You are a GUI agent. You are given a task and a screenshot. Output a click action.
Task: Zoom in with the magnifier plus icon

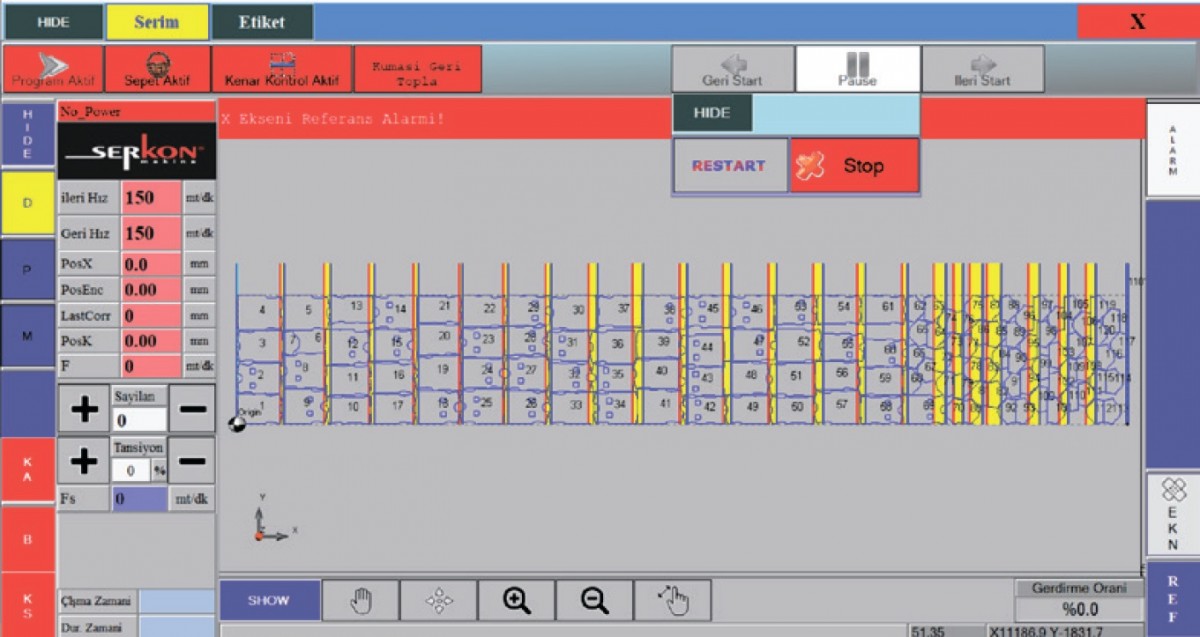tap(516, 600)
